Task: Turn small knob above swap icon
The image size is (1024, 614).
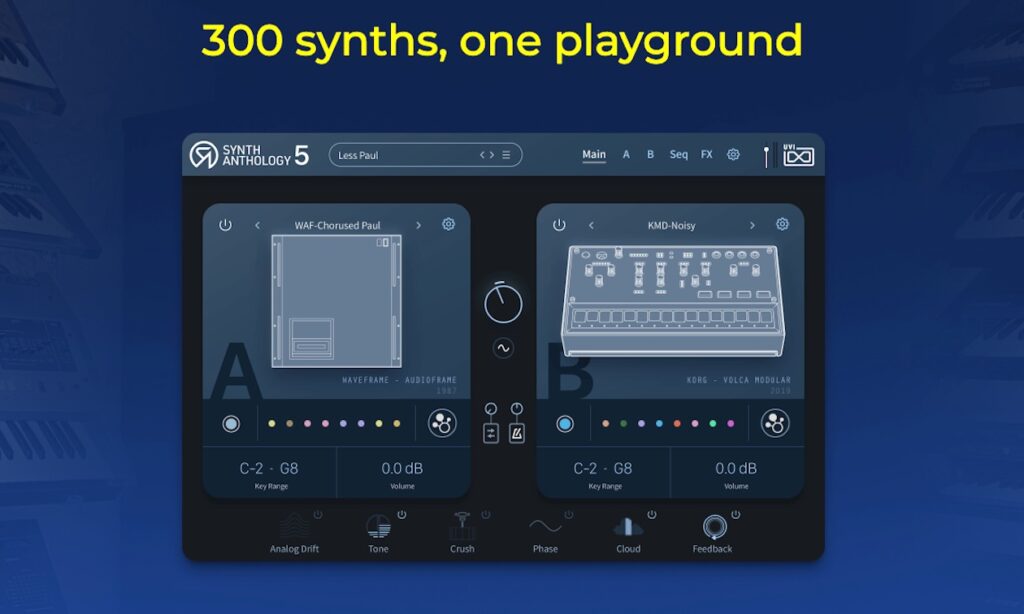Action: [x=491, y=409]
